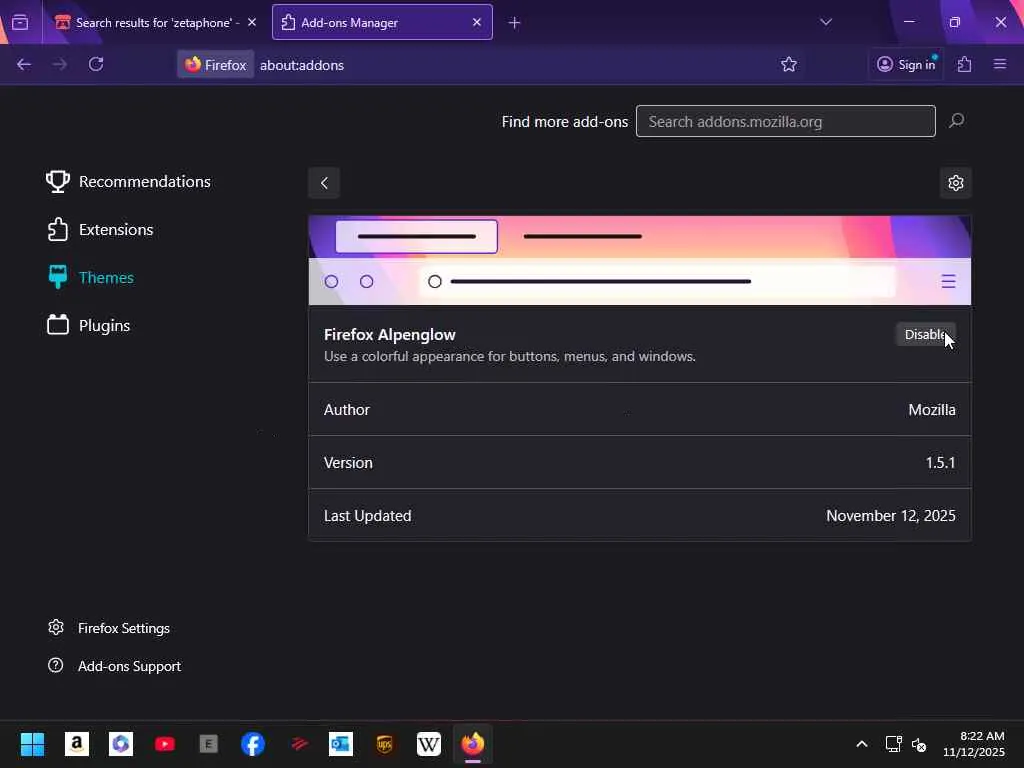This screenshot has height=768, width=1024.
Task: Open Plugins section in sidebar
Action: (x=89, y=325)
